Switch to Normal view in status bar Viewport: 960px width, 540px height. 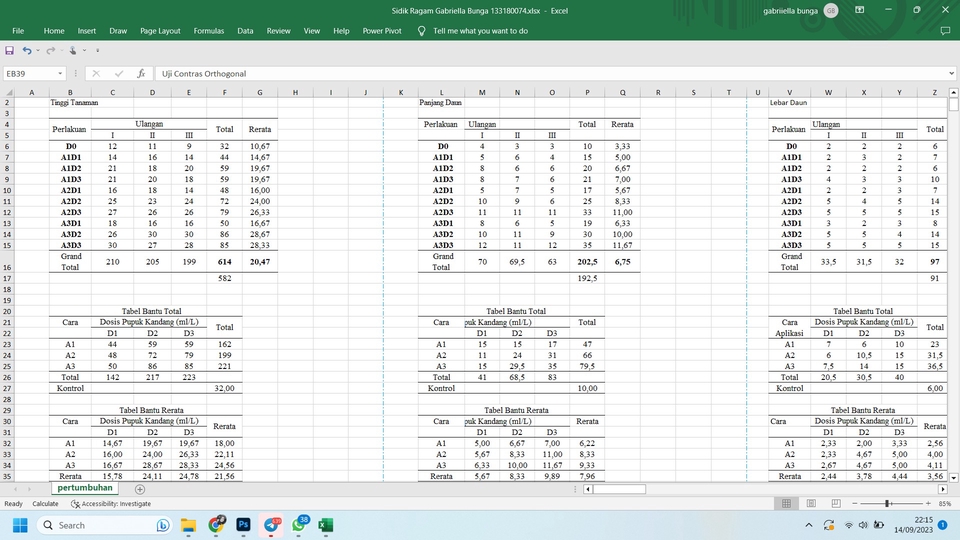(x=787, y=504)
